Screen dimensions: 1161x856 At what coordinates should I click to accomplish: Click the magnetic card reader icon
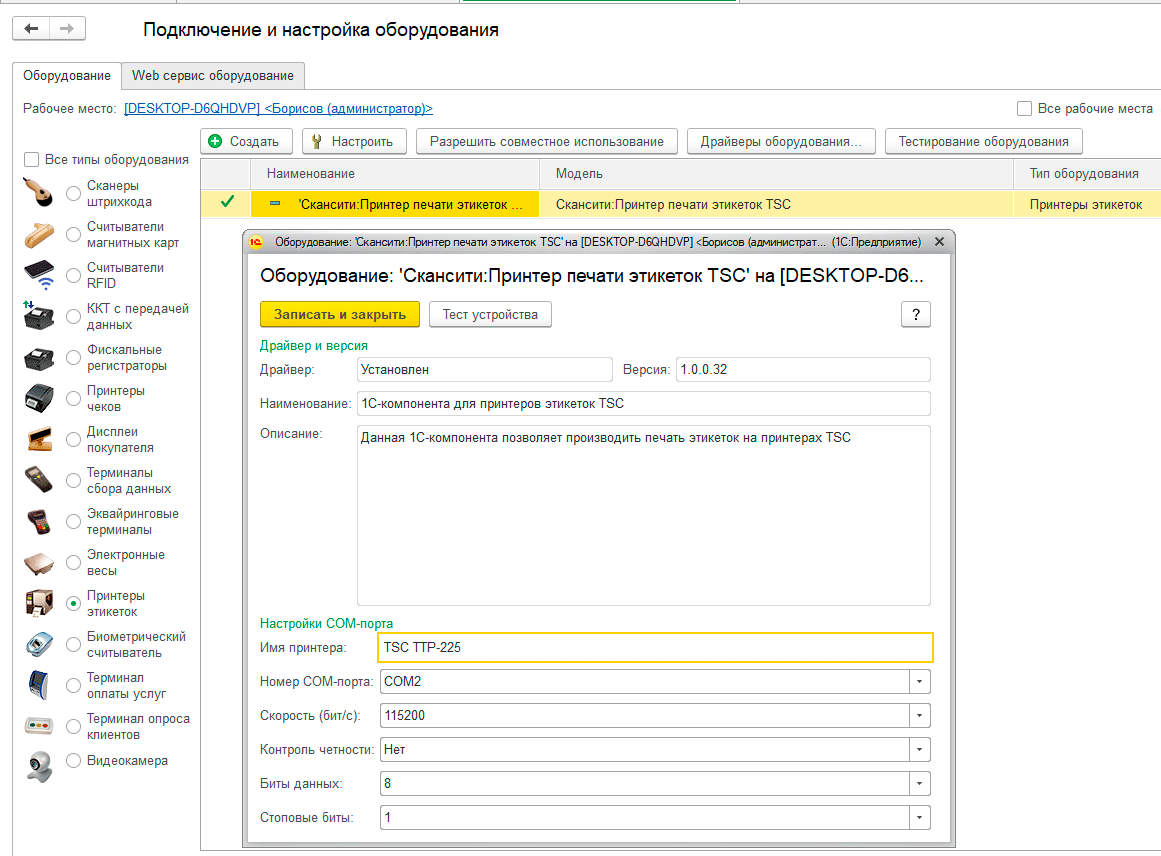38,235
